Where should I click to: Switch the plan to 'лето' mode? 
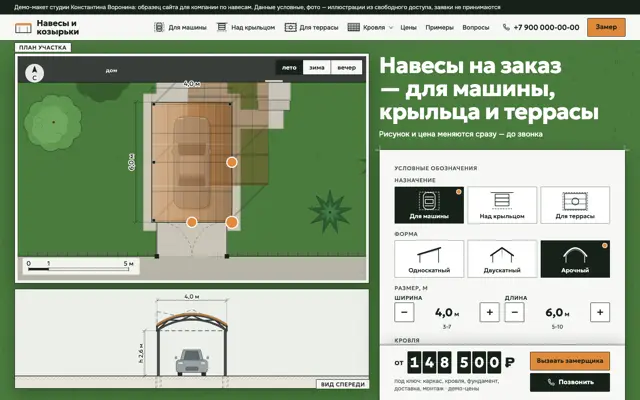pos(289,67)
